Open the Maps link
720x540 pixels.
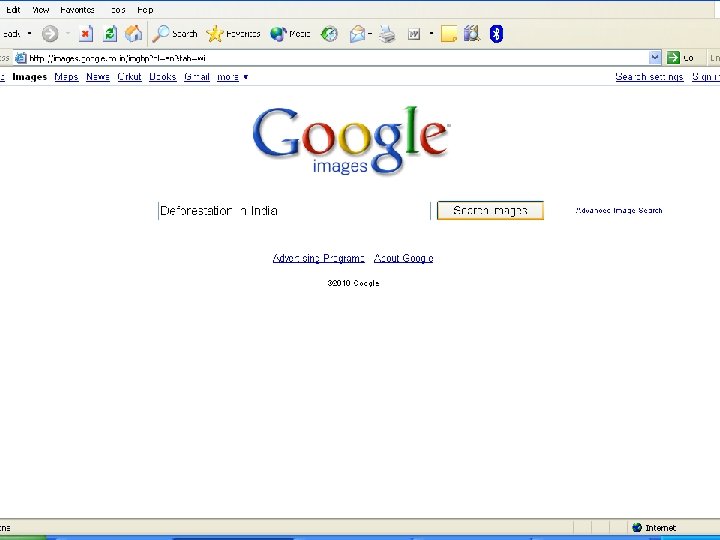coord(66,77)
